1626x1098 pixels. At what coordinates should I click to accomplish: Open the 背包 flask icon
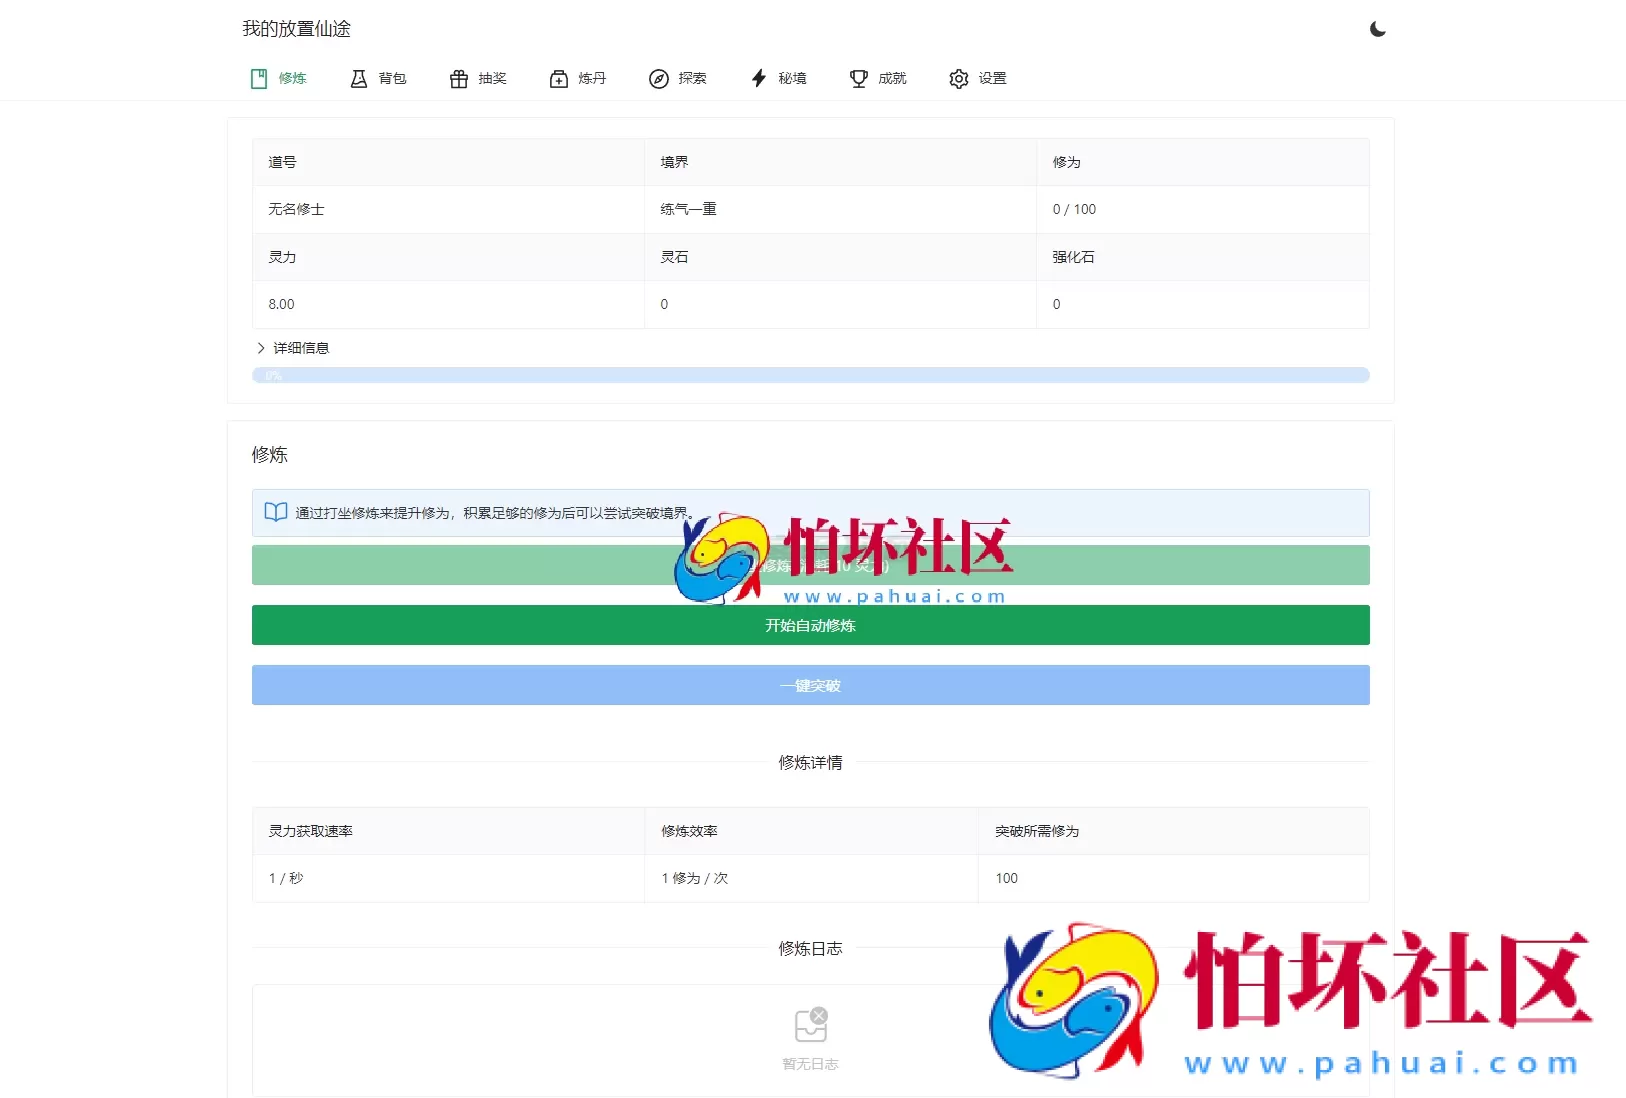(x=359, y=78)
